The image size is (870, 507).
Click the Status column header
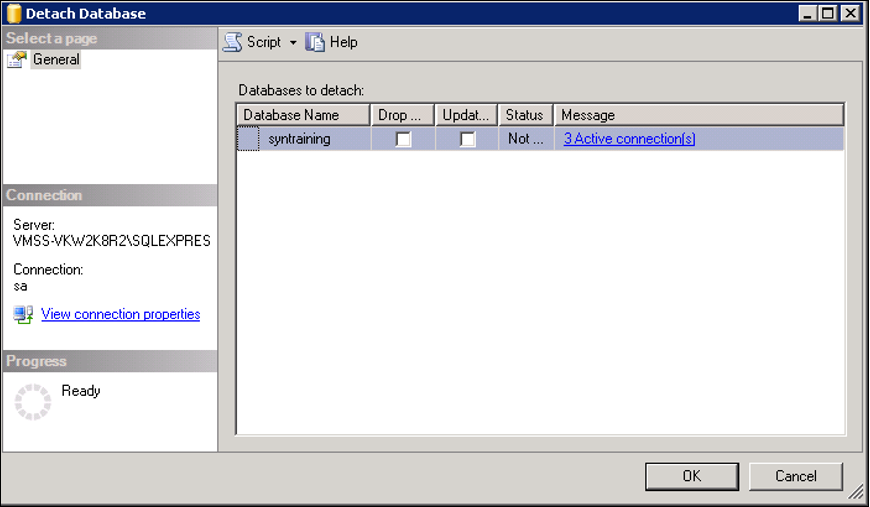click(x=525, y=115)
